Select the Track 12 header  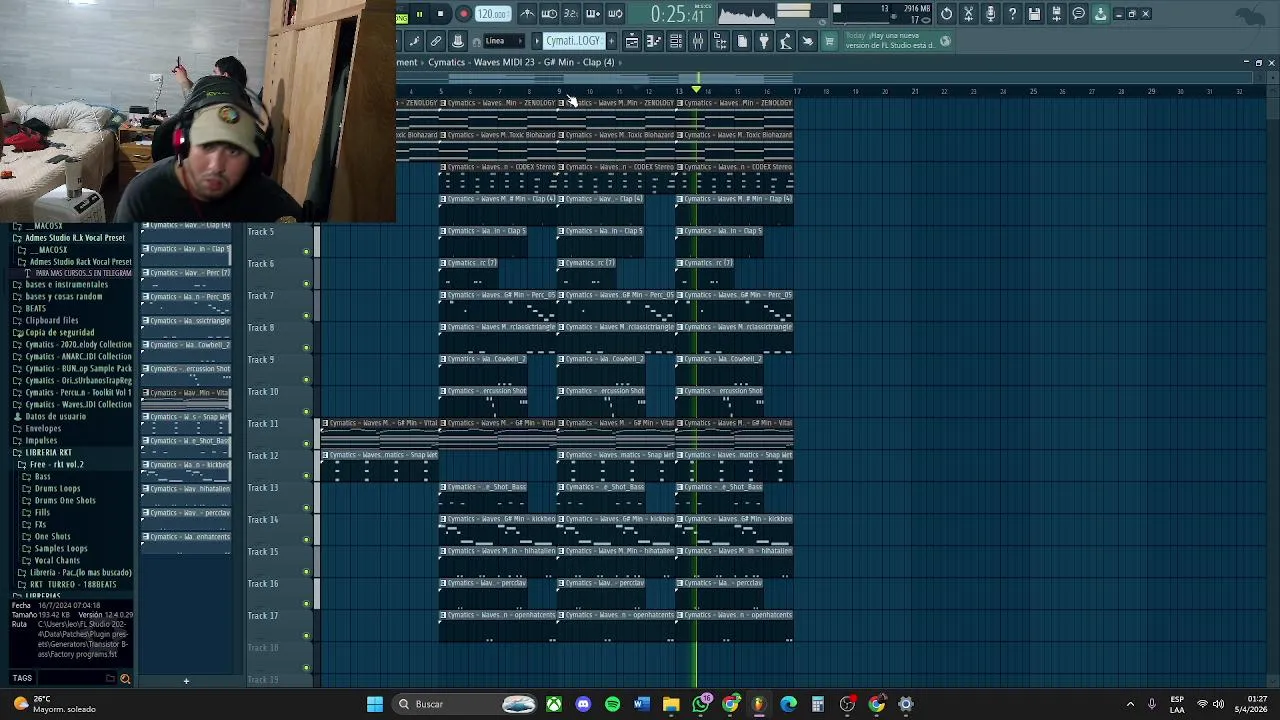click(278, 463)
